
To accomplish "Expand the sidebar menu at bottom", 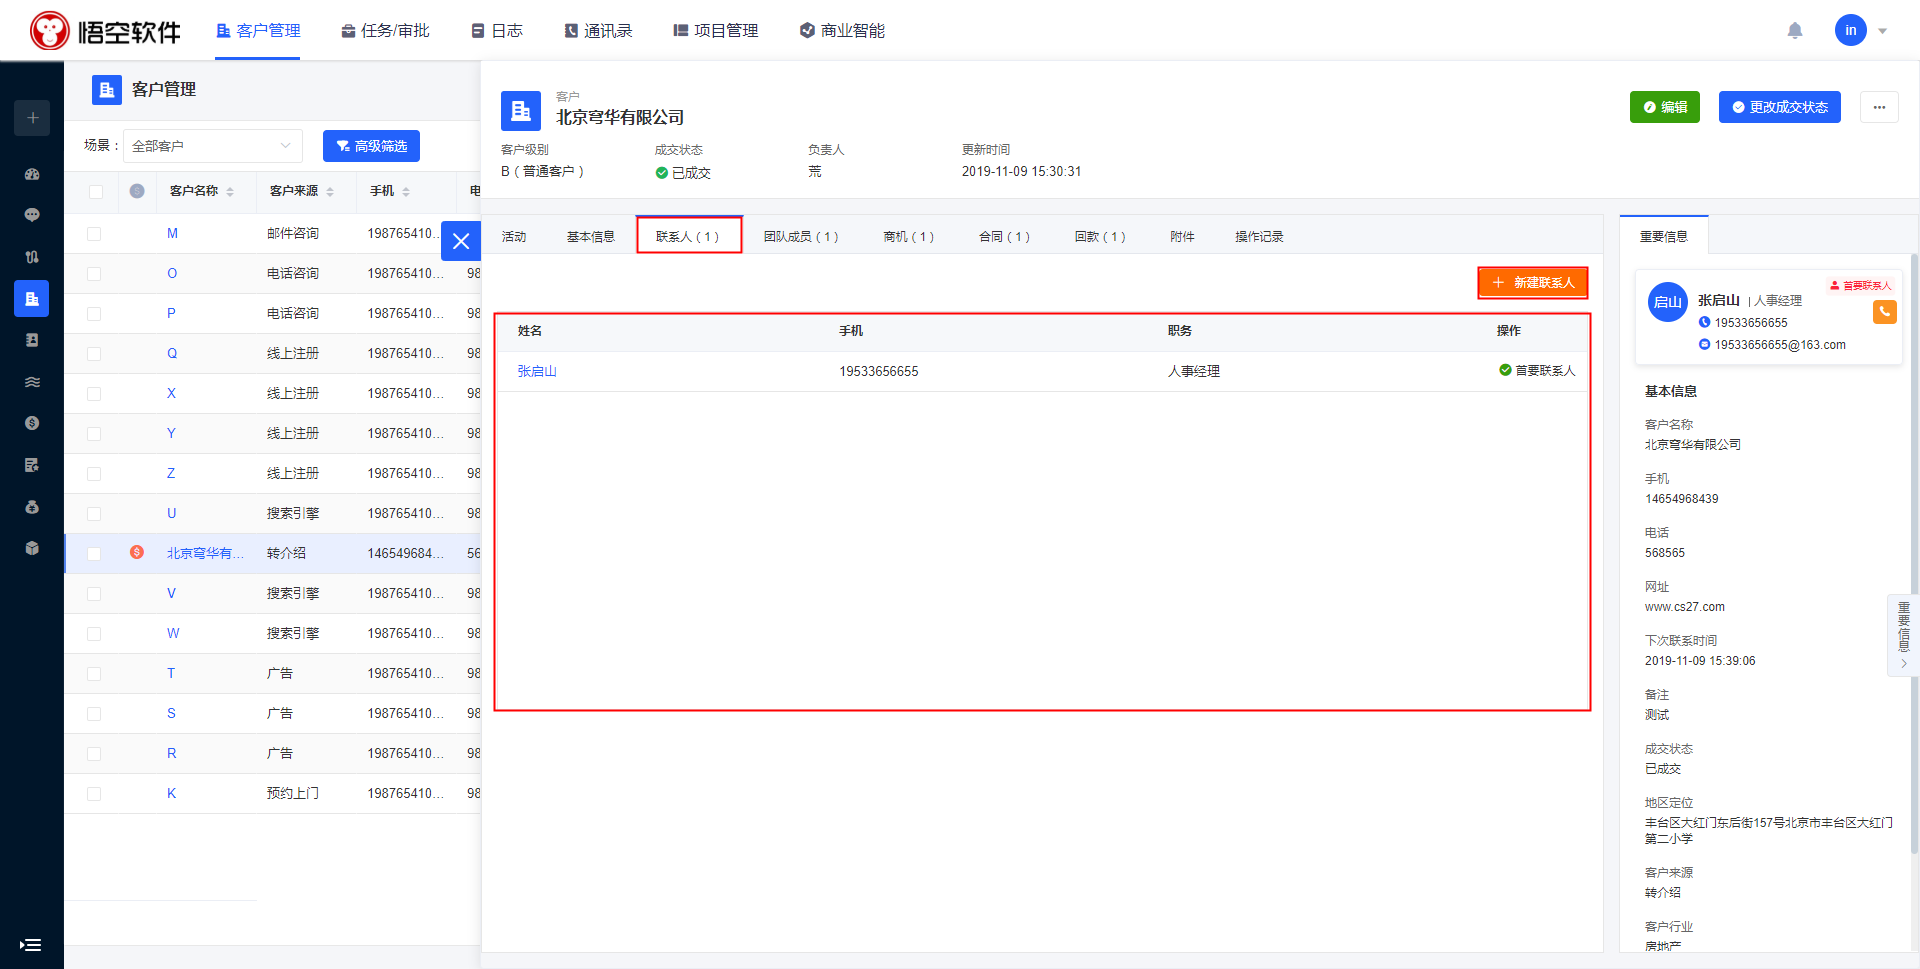I will point(31,944).
